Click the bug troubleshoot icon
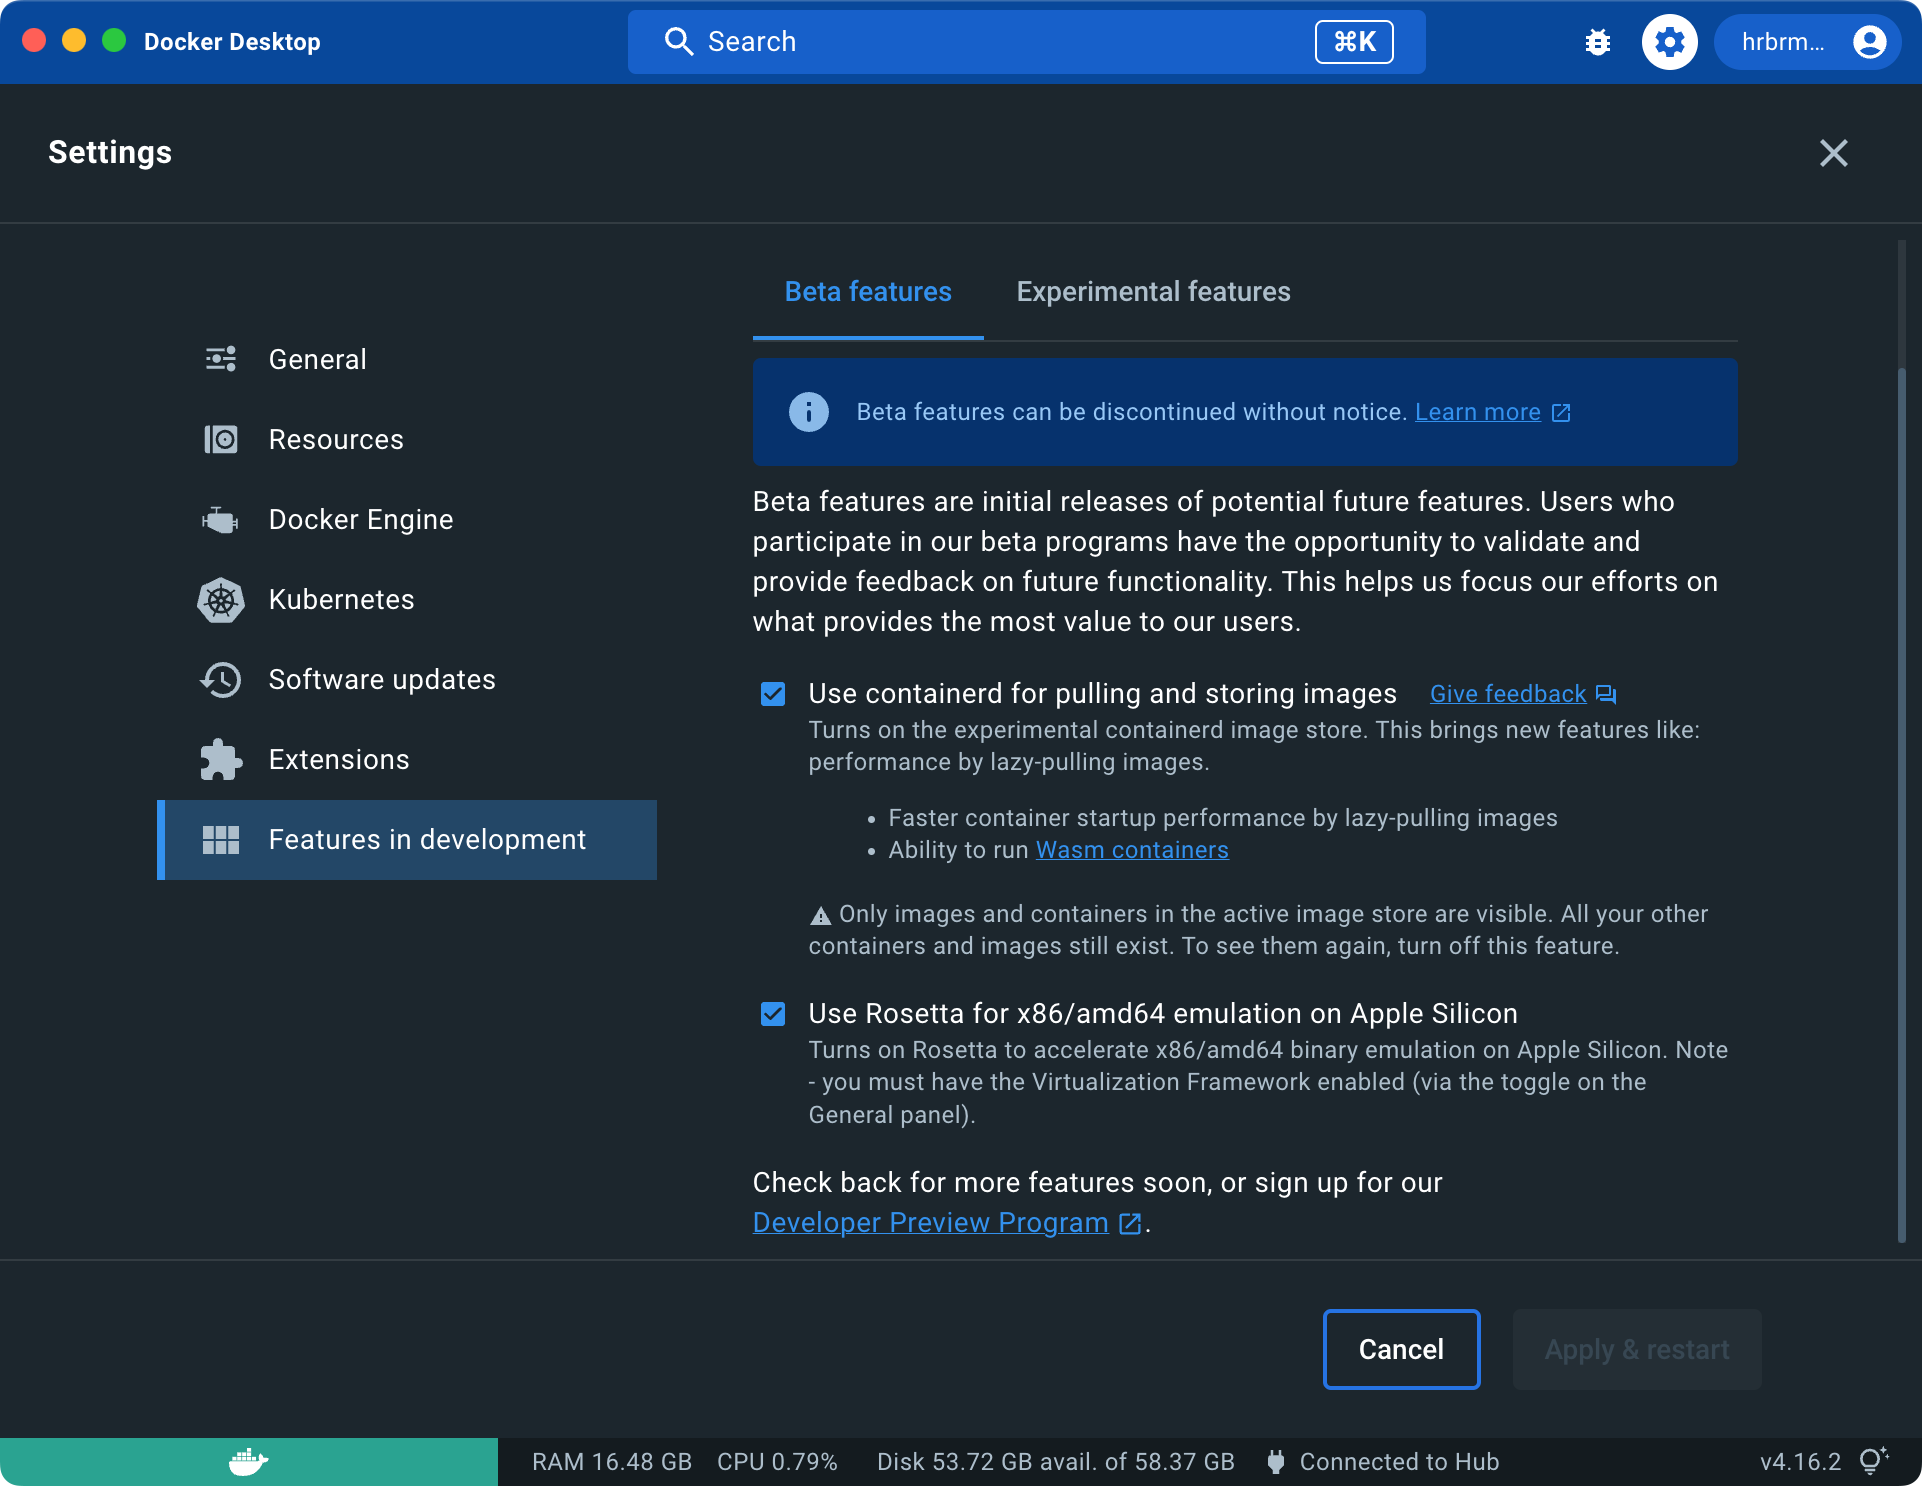Image resolution: width=1922 pixels, height=1486 pixels. [x=1597, y=42]
